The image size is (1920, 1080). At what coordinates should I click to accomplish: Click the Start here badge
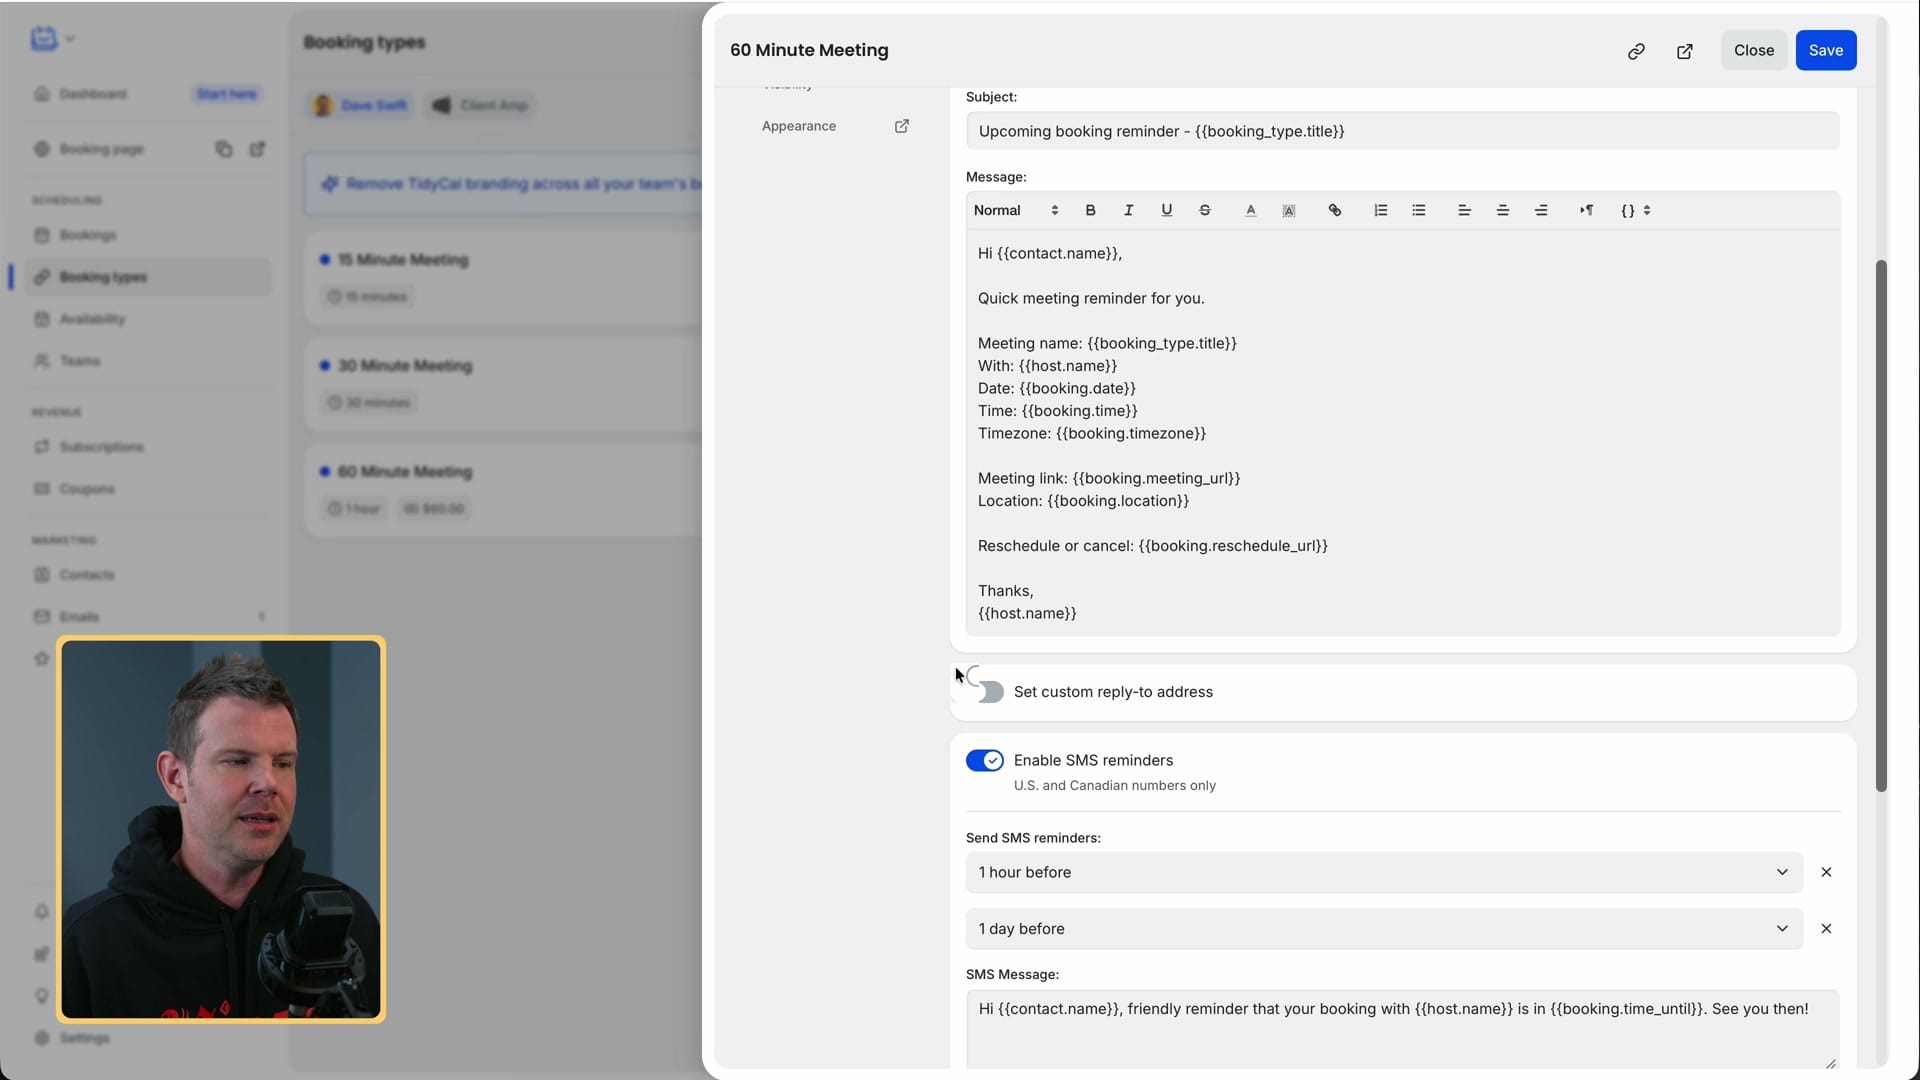coord(226,94)
